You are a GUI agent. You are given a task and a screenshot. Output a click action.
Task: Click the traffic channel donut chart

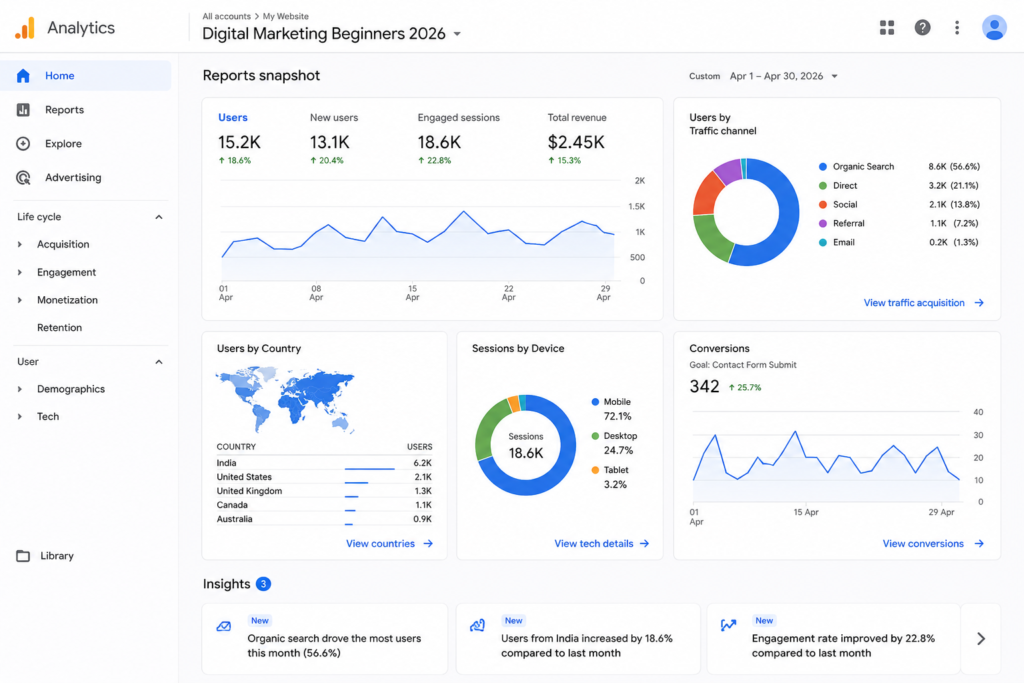[x=746, y=212]
